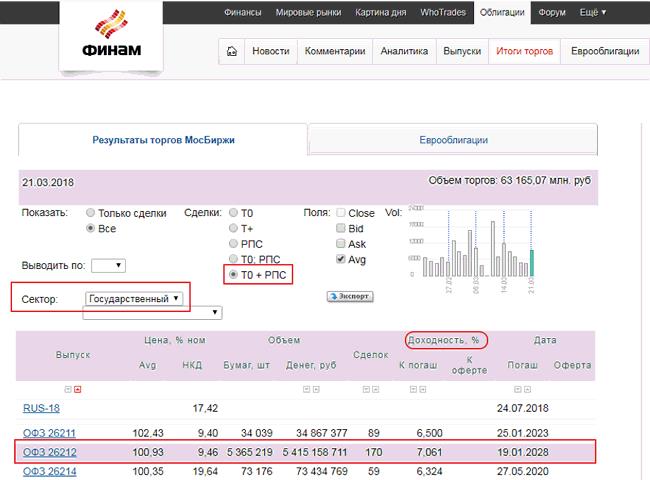Choose the РПС deals radio button
The height and width of the screenshot is (480, 650).
(233, 243)
